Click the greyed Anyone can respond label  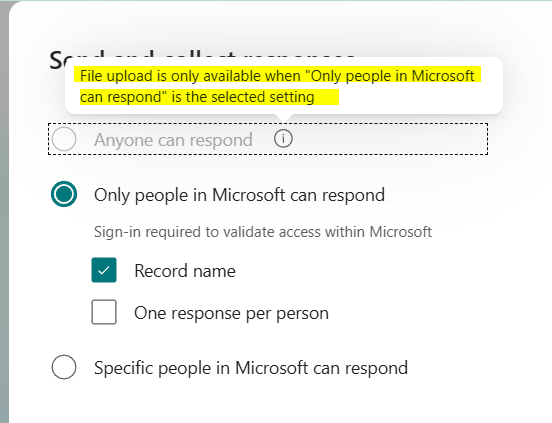173,140
